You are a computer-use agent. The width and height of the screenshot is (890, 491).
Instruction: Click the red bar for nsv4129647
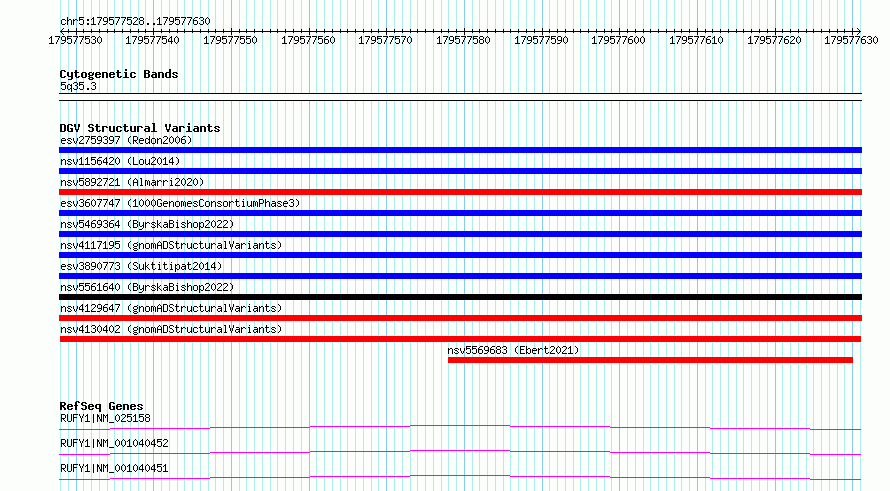pos(460,318)
